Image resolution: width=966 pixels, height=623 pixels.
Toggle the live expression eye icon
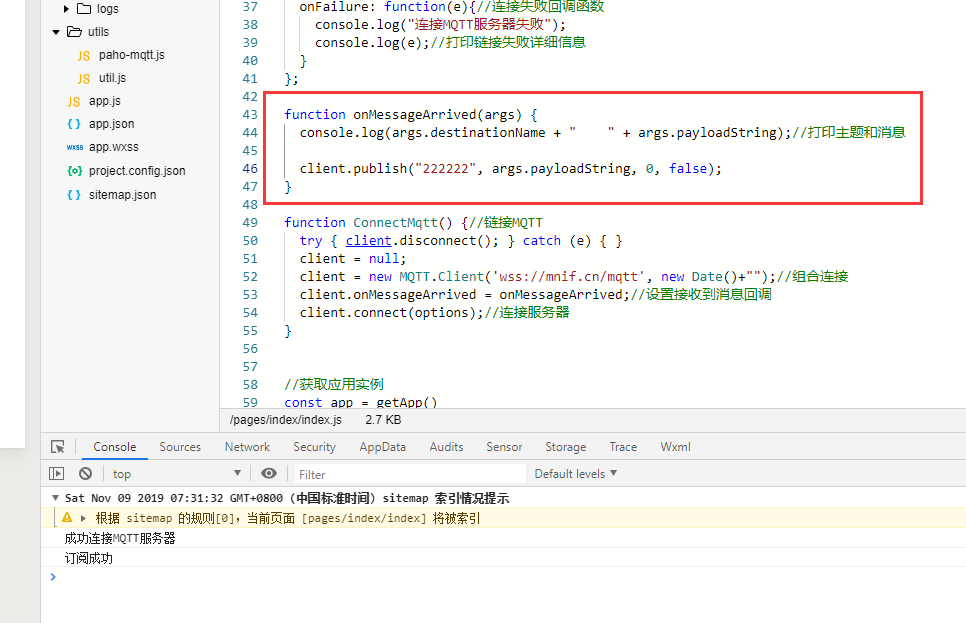269,473
